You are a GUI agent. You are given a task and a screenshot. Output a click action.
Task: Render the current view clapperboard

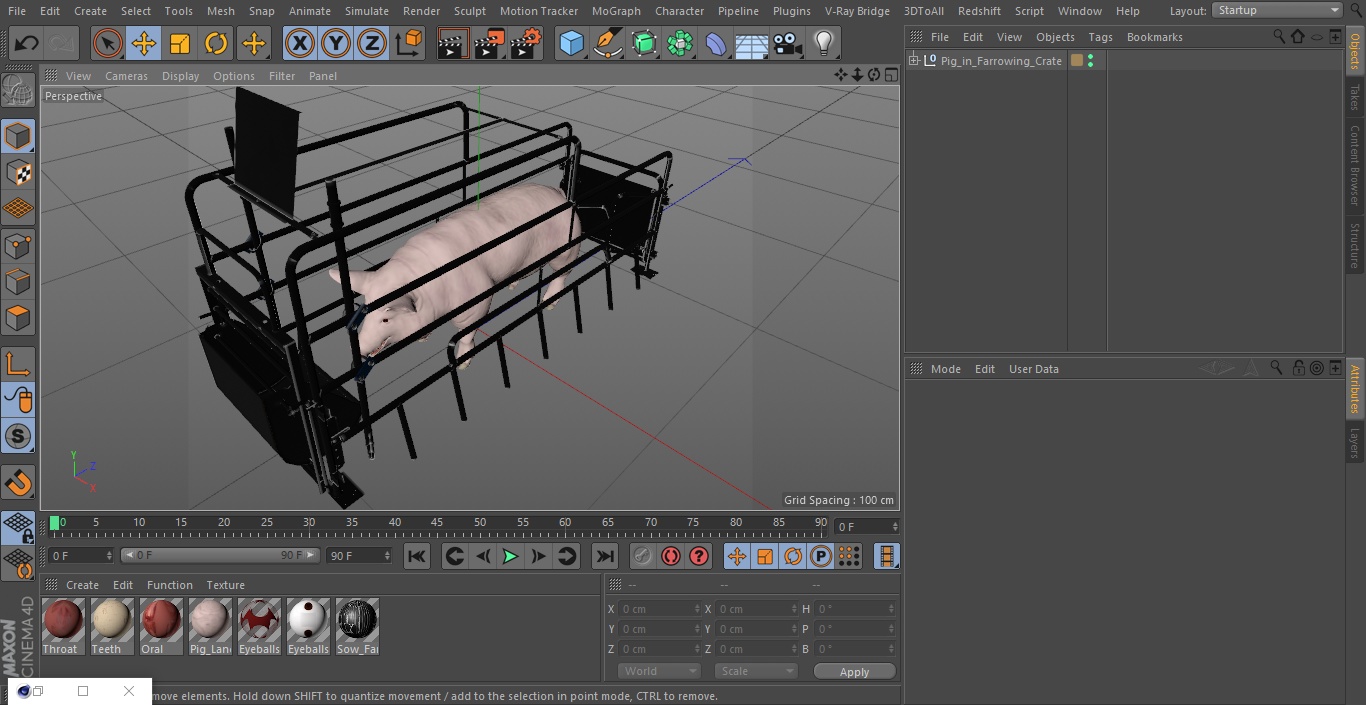[453, 43]
